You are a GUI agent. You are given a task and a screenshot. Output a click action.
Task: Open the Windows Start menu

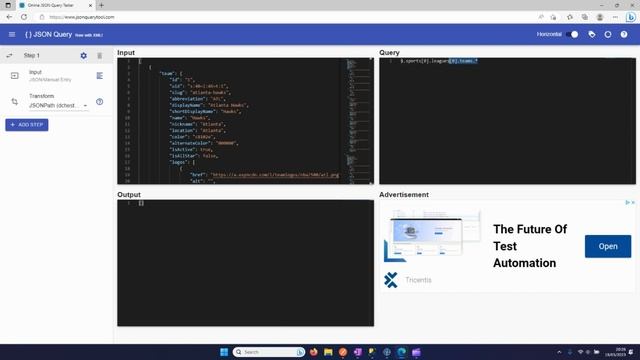(224, 352)
